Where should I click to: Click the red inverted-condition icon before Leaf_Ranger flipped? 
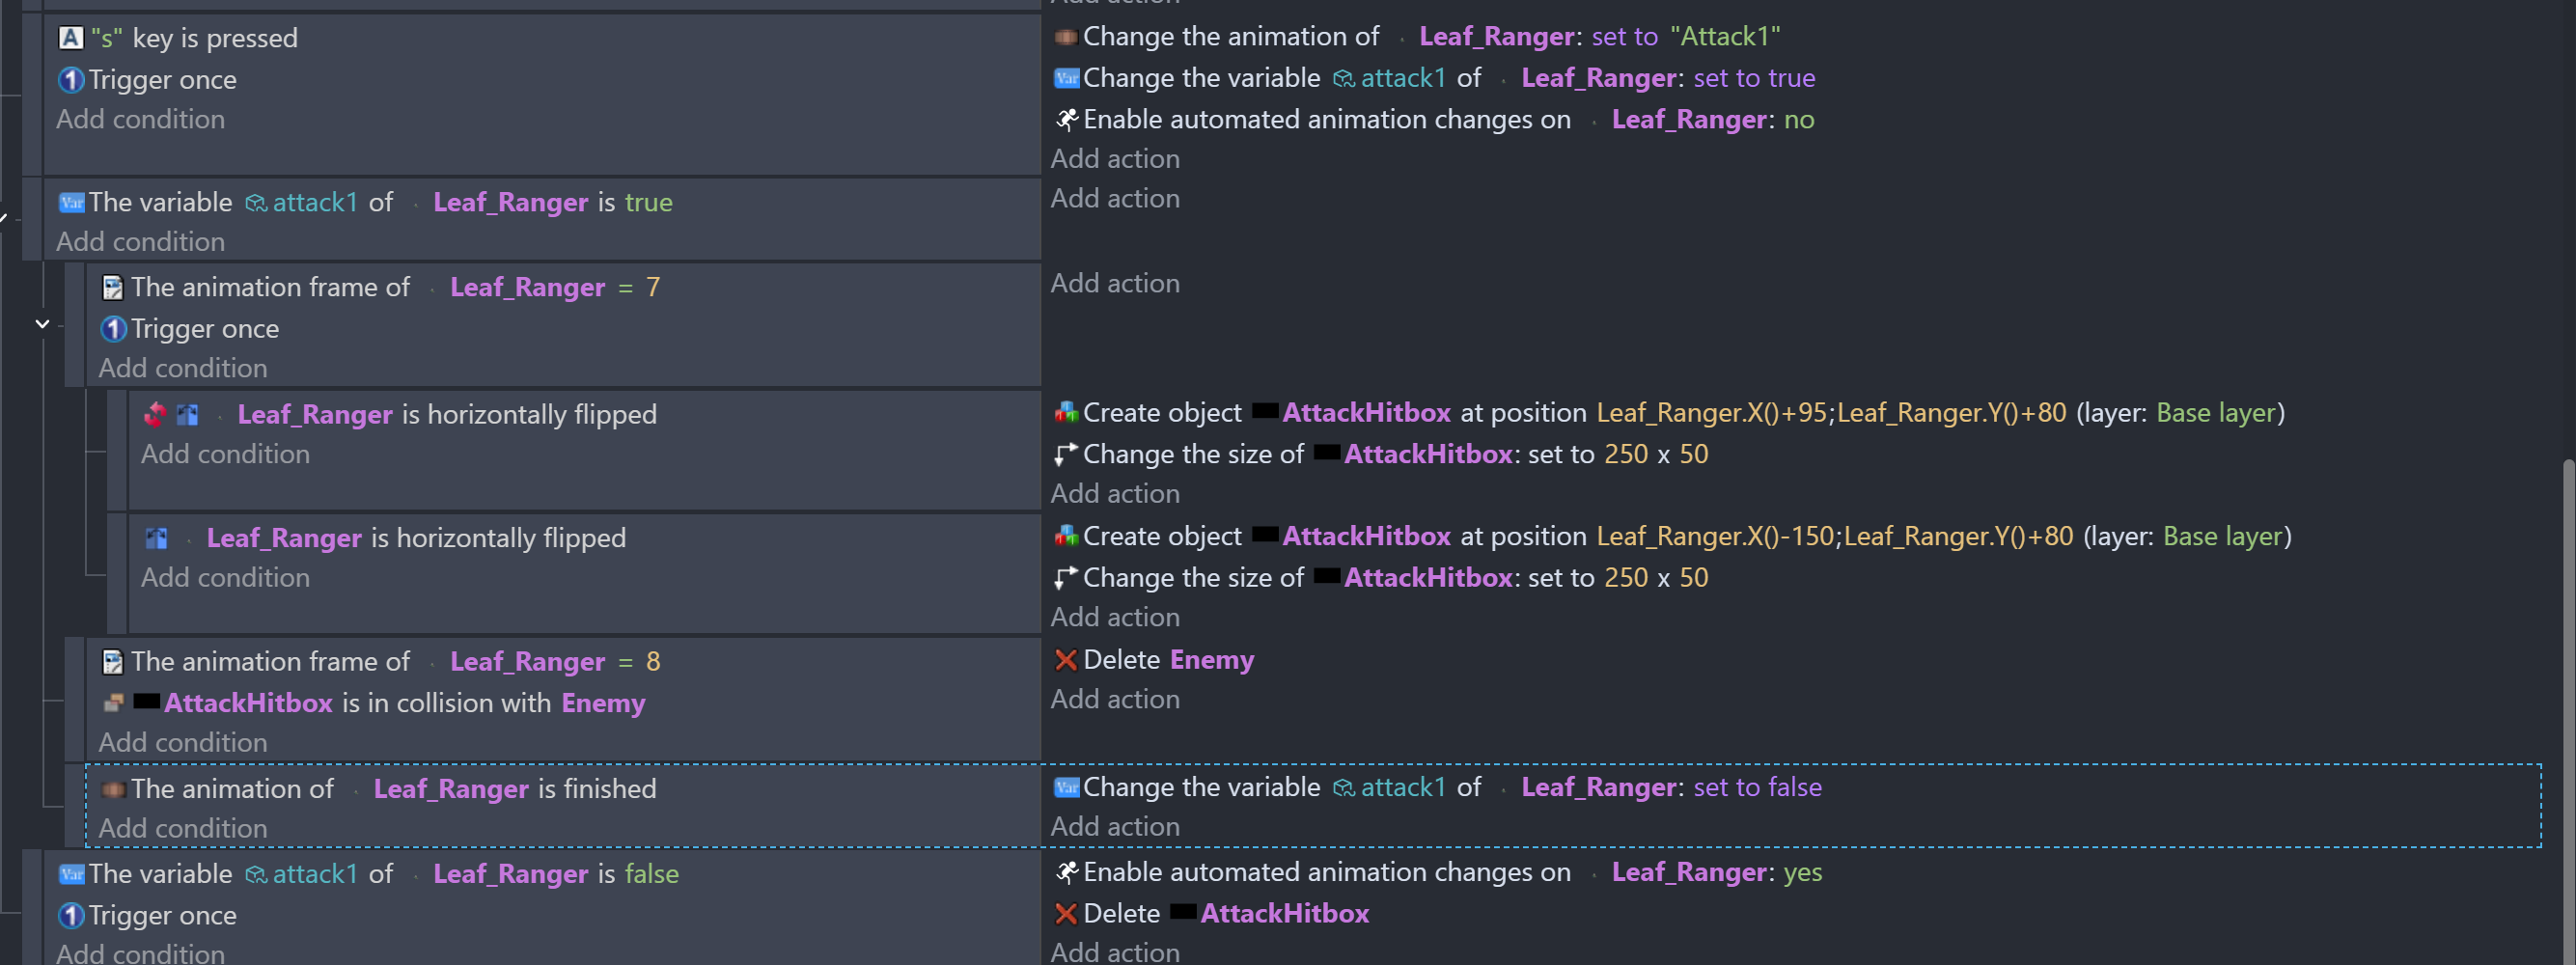tap(155, 415)
